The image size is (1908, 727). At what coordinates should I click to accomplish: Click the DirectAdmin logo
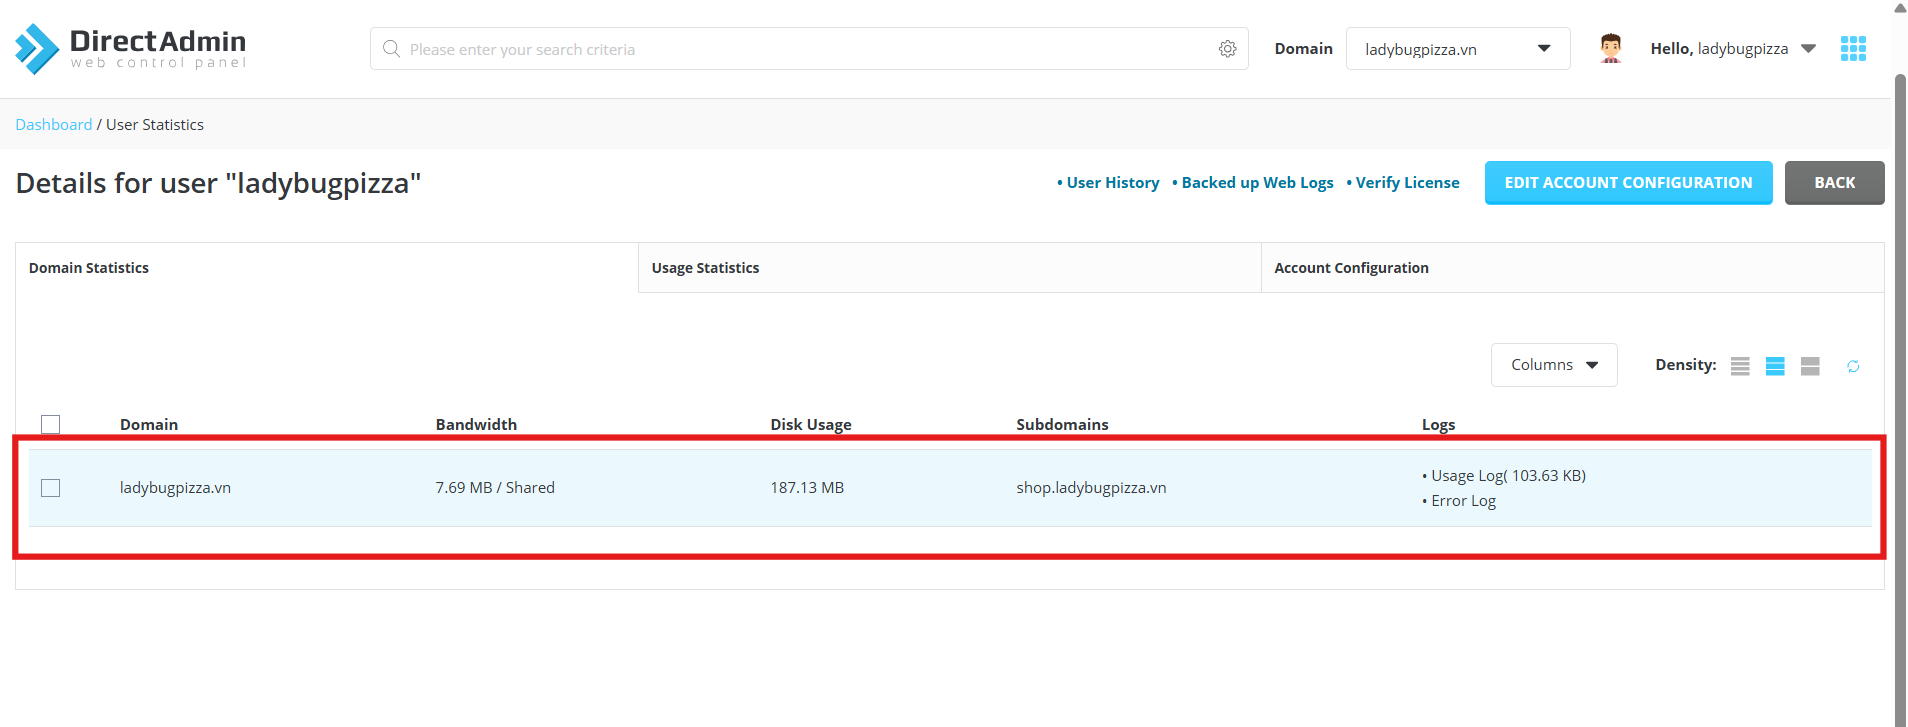tap(130, 49)
